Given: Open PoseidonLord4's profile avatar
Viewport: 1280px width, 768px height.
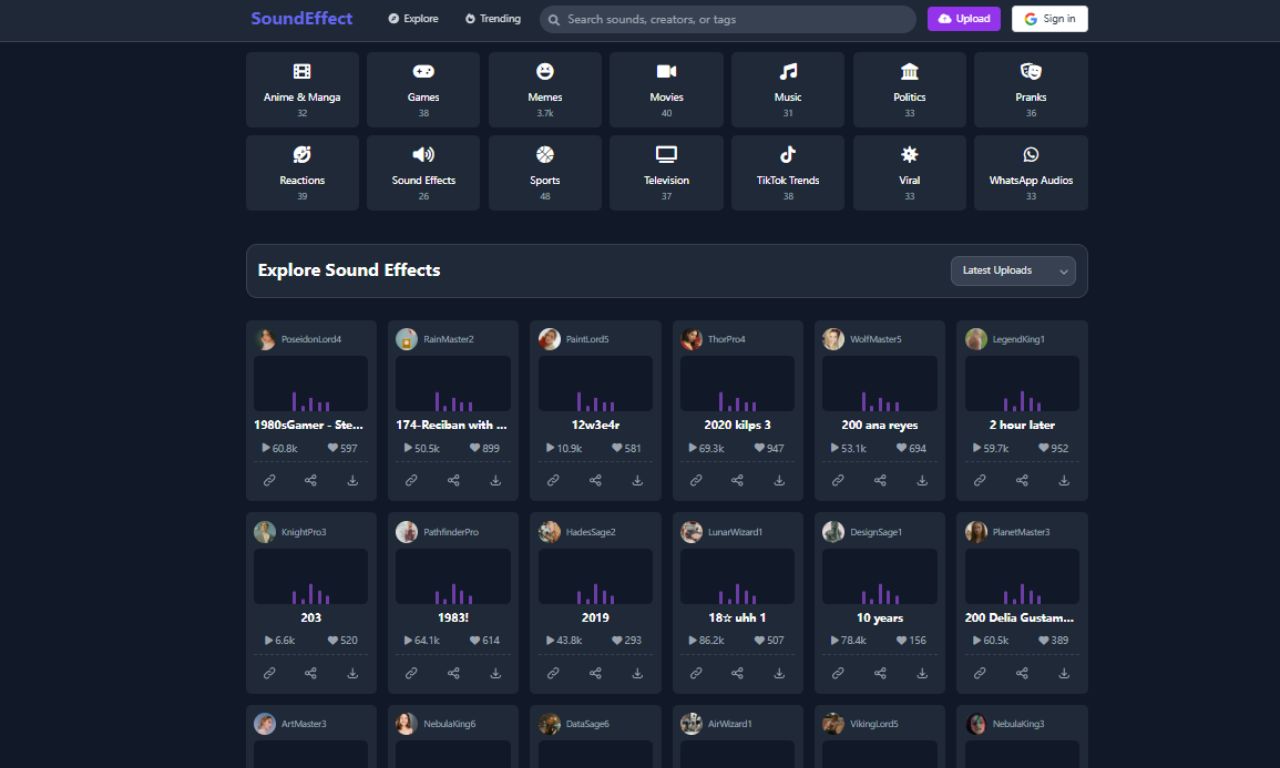Looking at the screenshot, I should click(x=265, y=339).
